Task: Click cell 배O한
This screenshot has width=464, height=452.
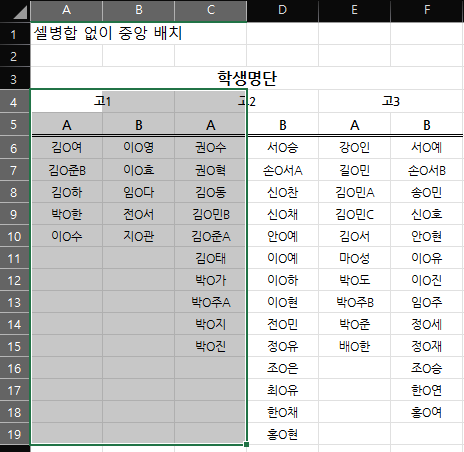Action: [x=354, y=346]
